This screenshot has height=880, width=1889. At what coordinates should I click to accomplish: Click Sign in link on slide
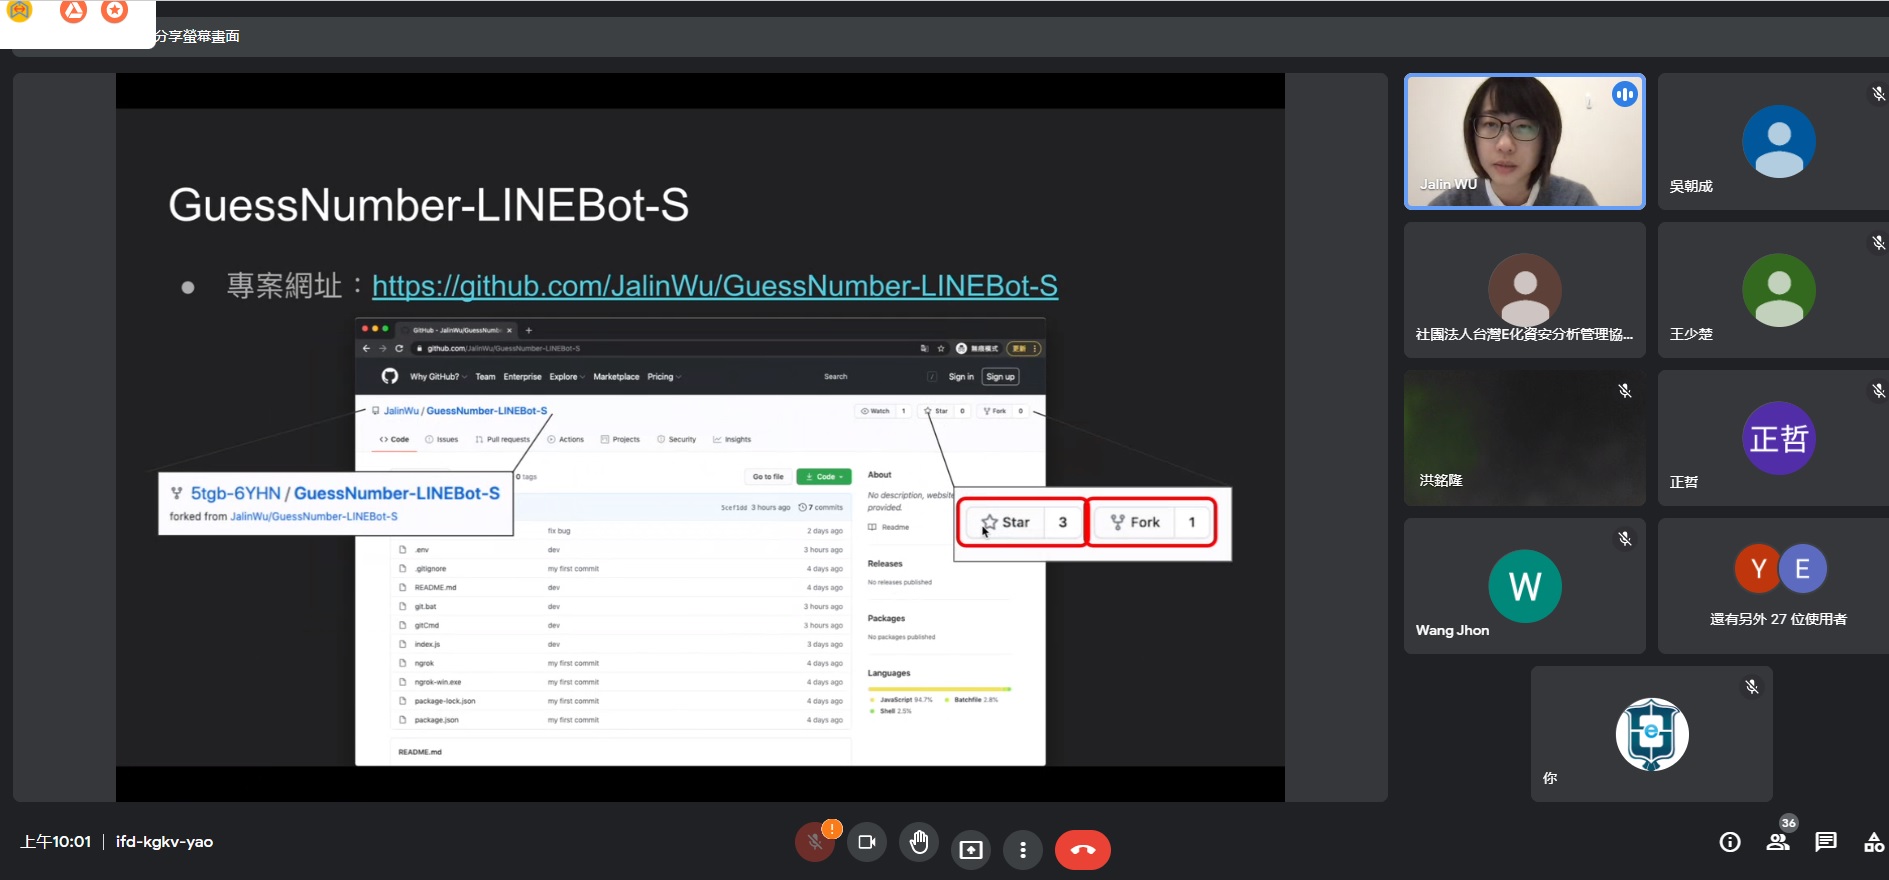pos(961,377)
